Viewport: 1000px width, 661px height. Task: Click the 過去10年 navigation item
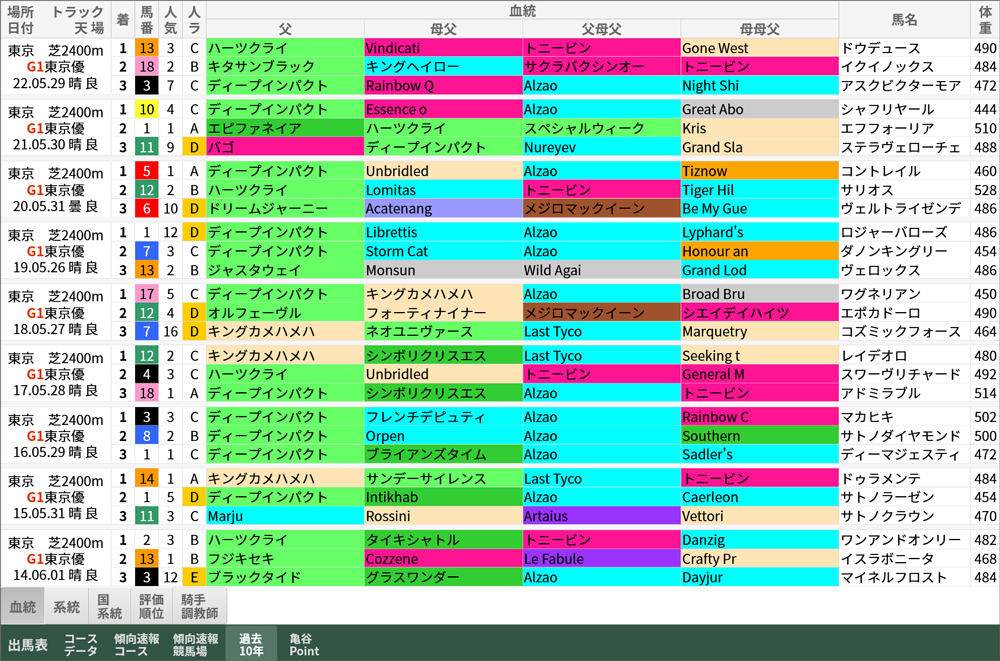(x=252, y=644)
